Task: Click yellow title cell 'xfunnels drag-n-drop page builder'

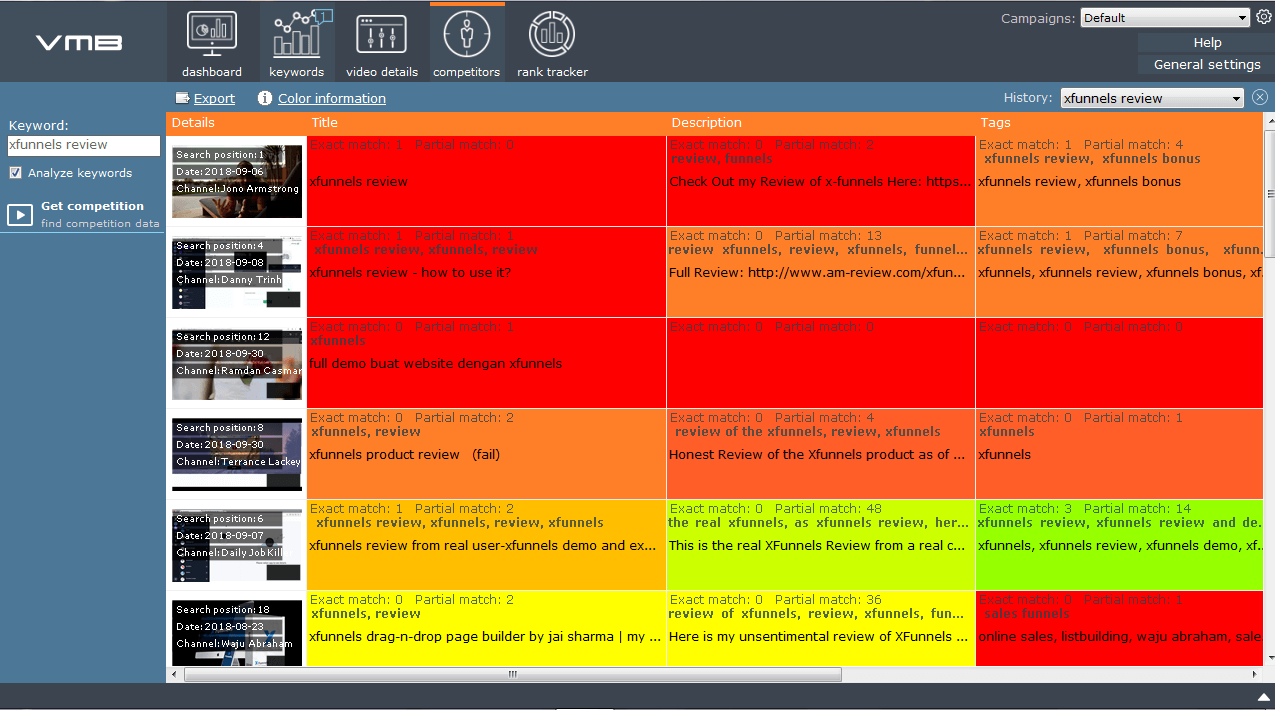Action: click(486, 628)
